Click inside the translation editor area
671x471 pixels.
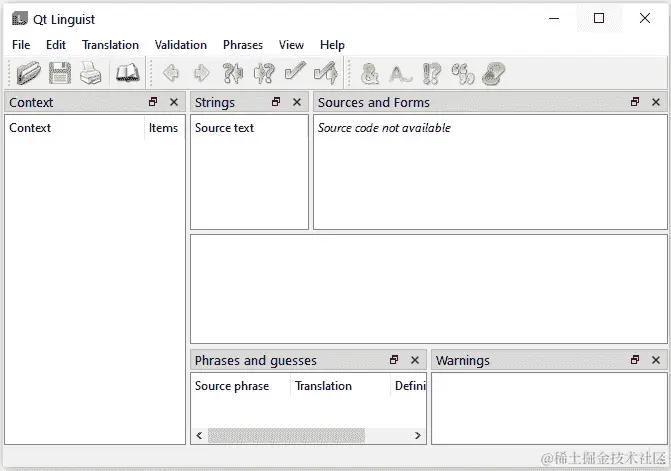(x=429, y=289)
